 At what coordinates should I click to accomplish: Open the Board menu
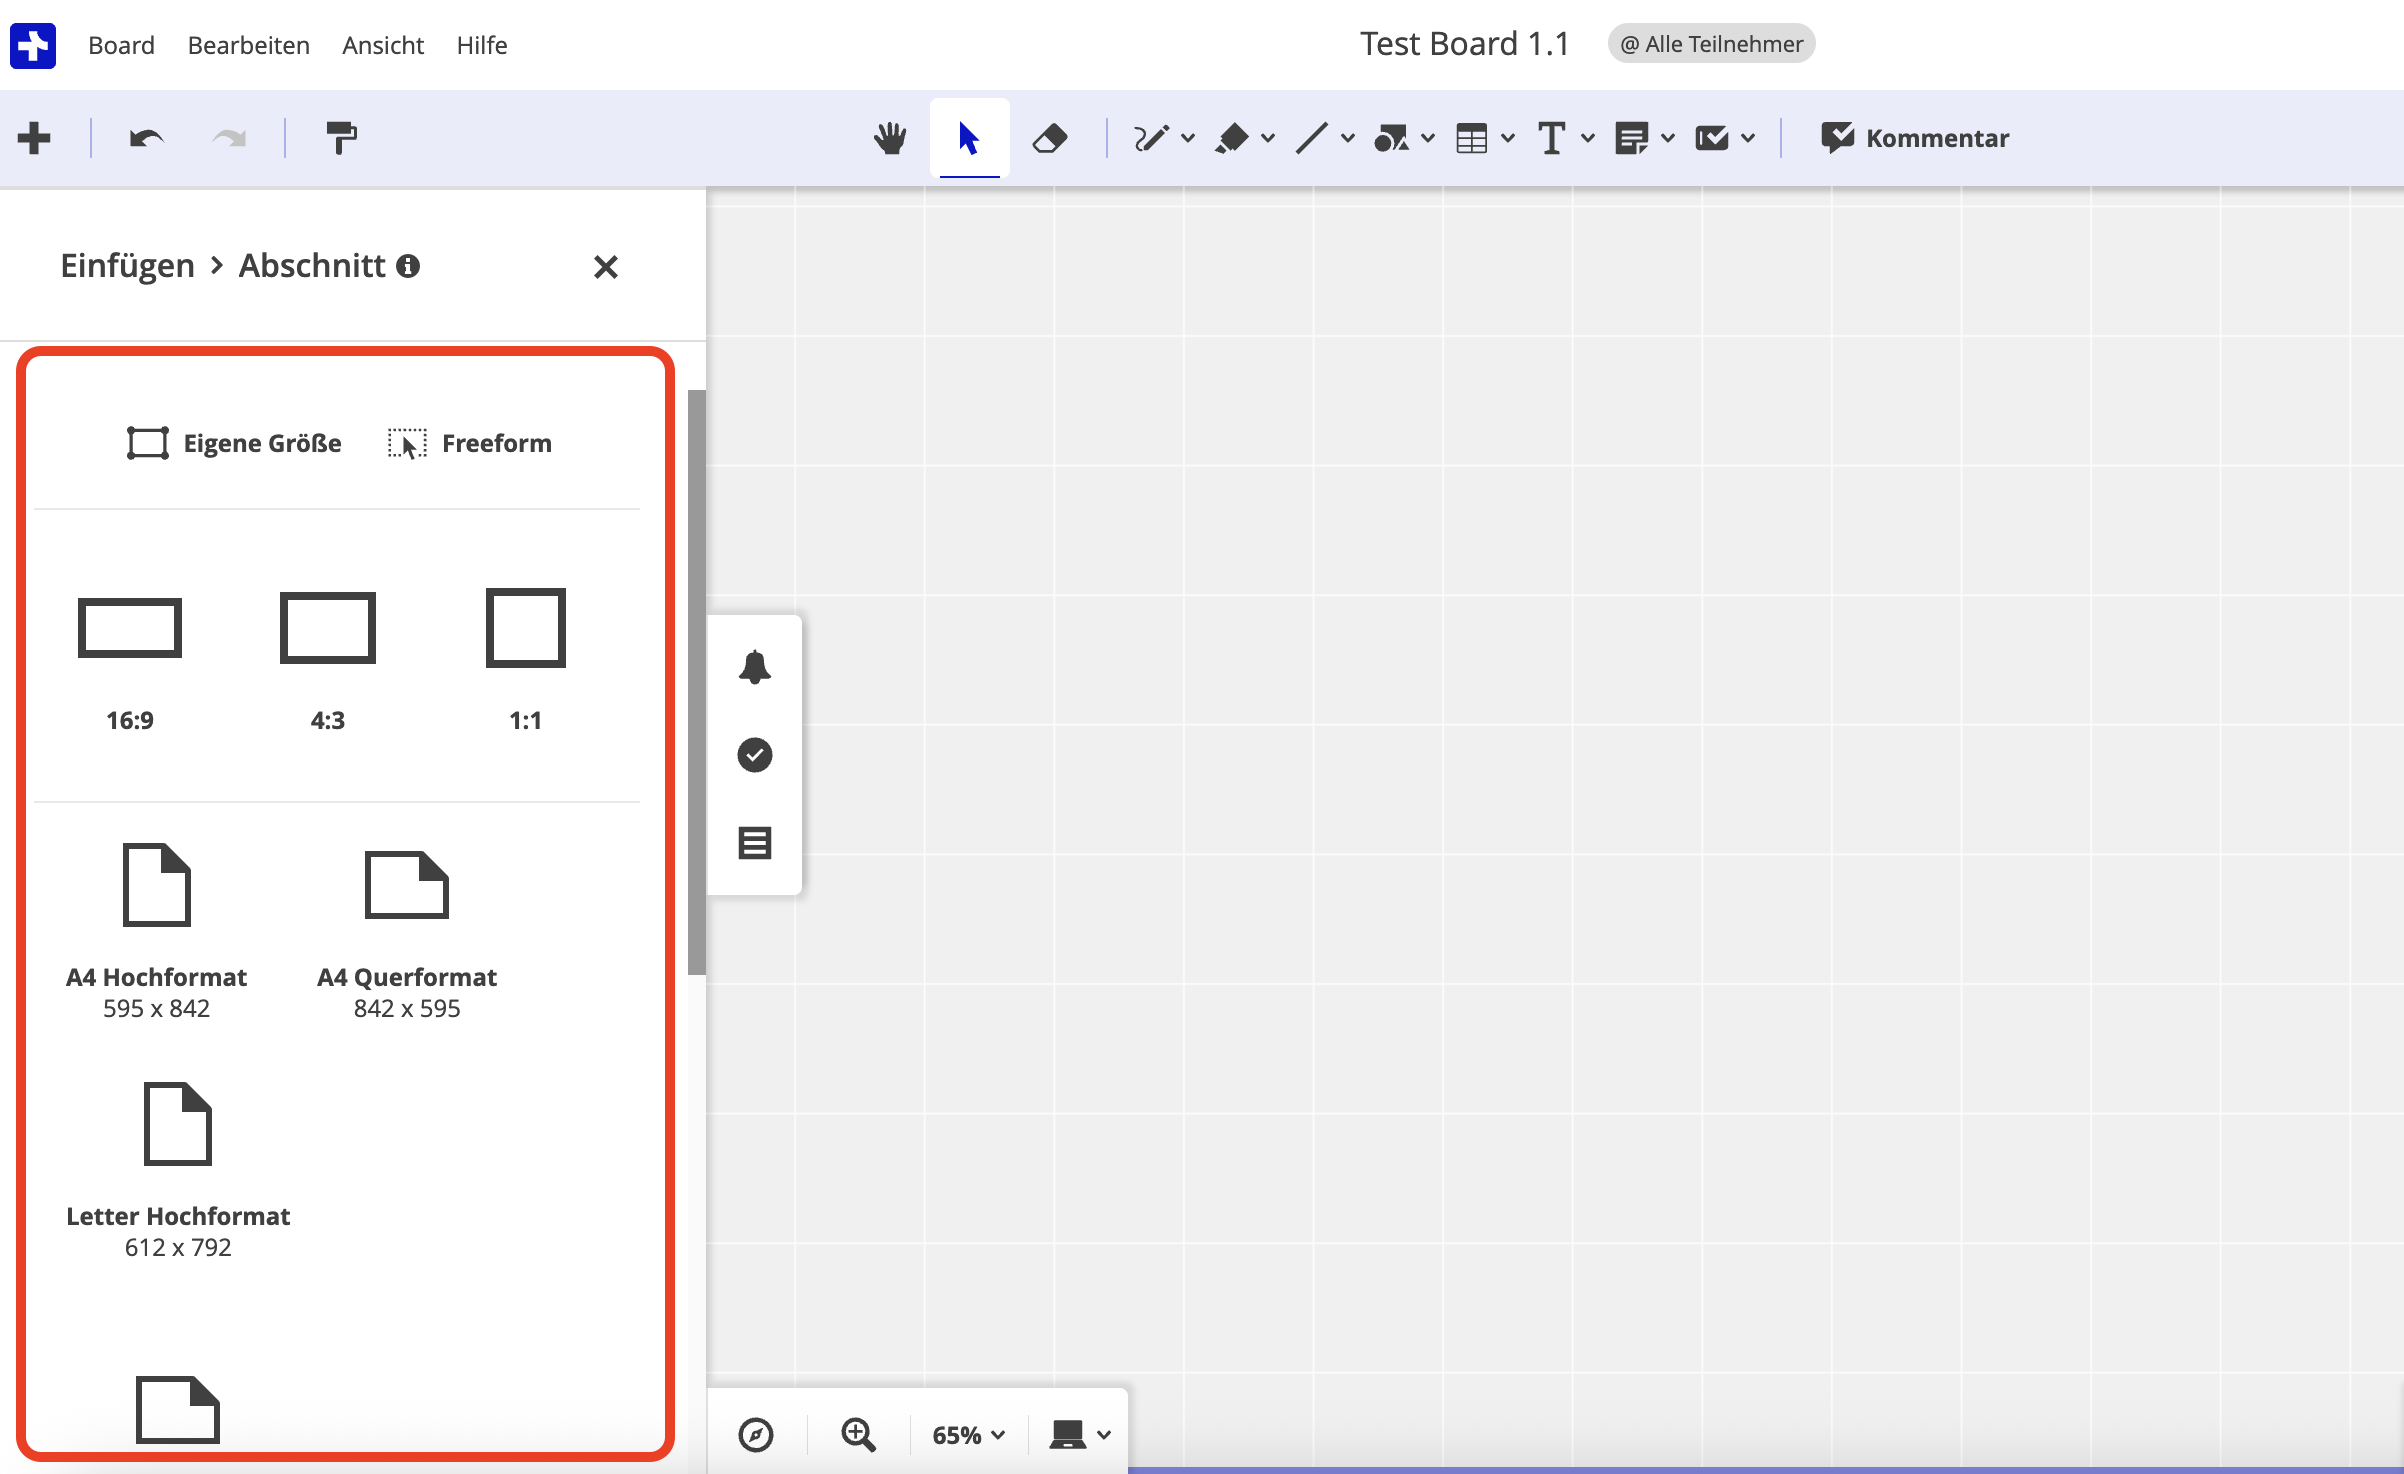click(121, 45)
